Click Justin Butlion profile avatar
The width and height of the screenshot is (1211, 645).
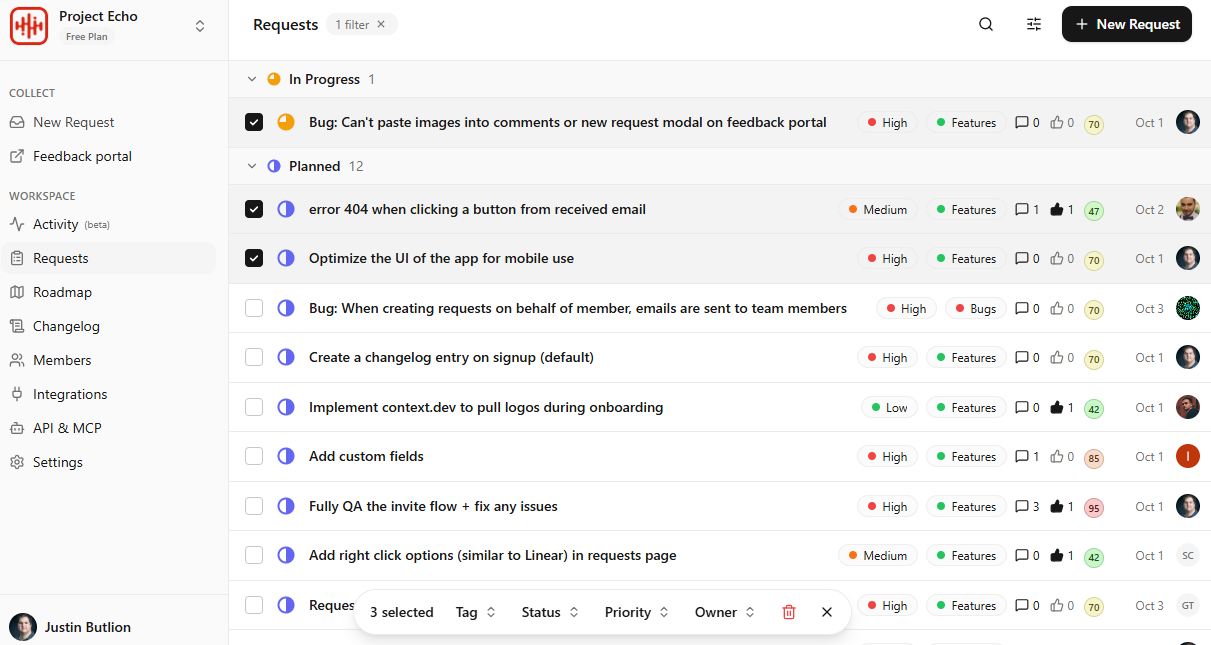coord(23,627)
